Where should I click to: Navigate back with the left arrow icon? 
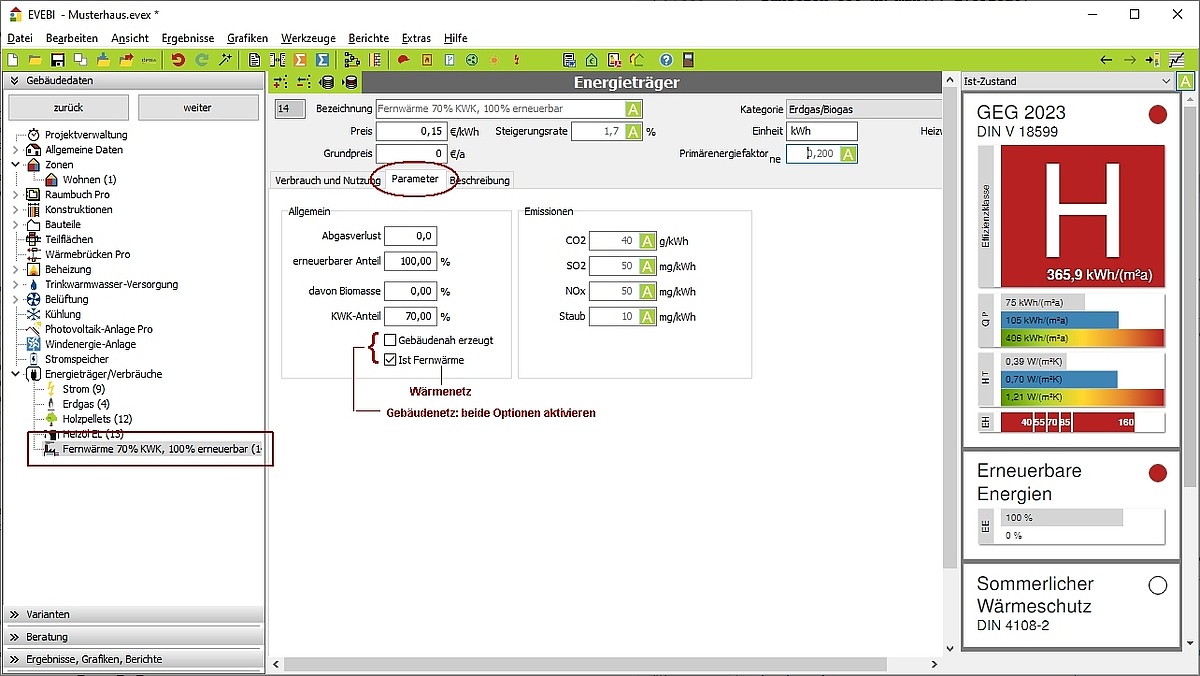pos(1106,60)
